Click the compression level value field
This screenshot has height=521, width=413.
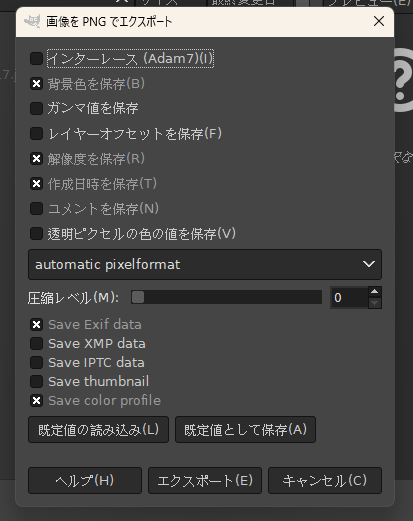click(349, 298)
